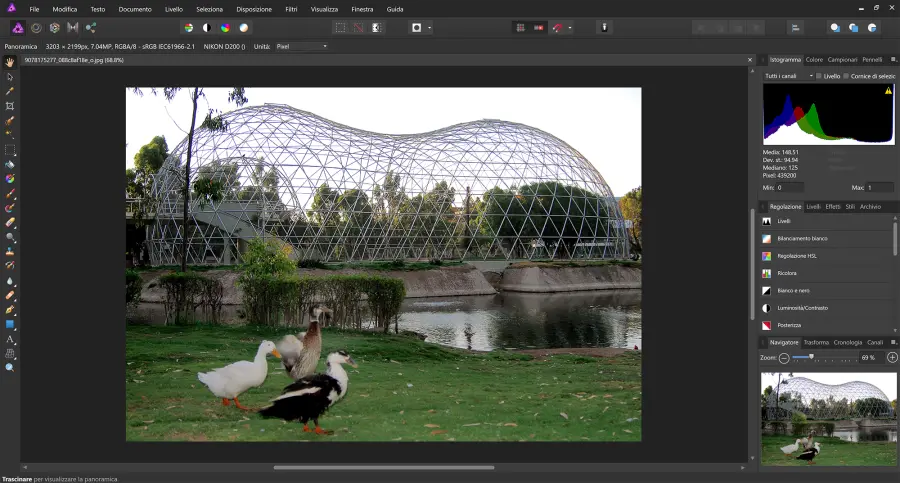Click the Invert Selection toolbar icon
The height and width of the screenshot is (483, 900).
click(377, 28)
